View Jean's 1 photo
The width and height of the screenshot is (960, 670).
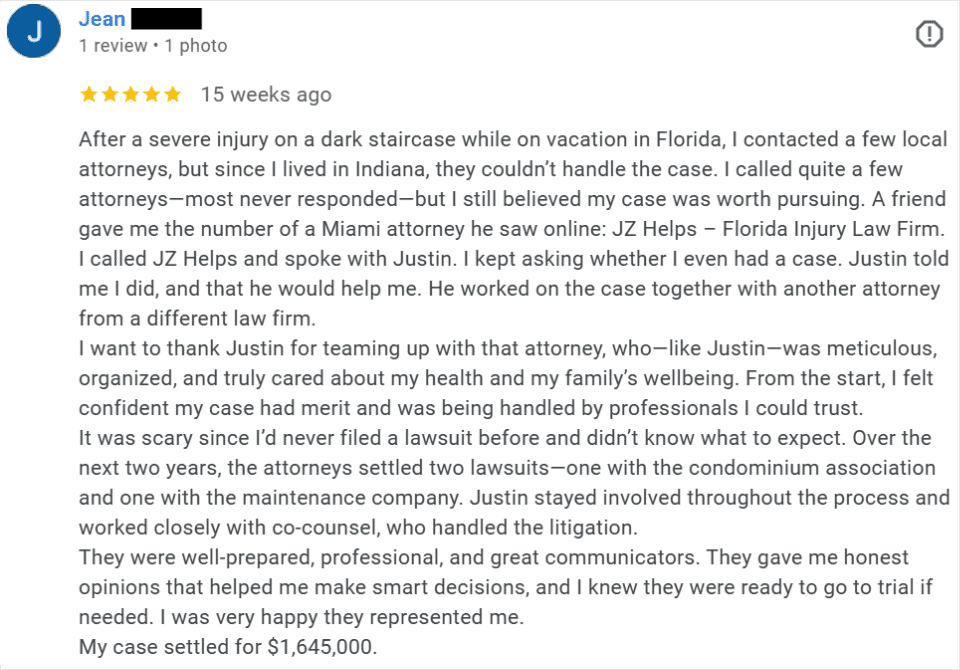(197, 45)
